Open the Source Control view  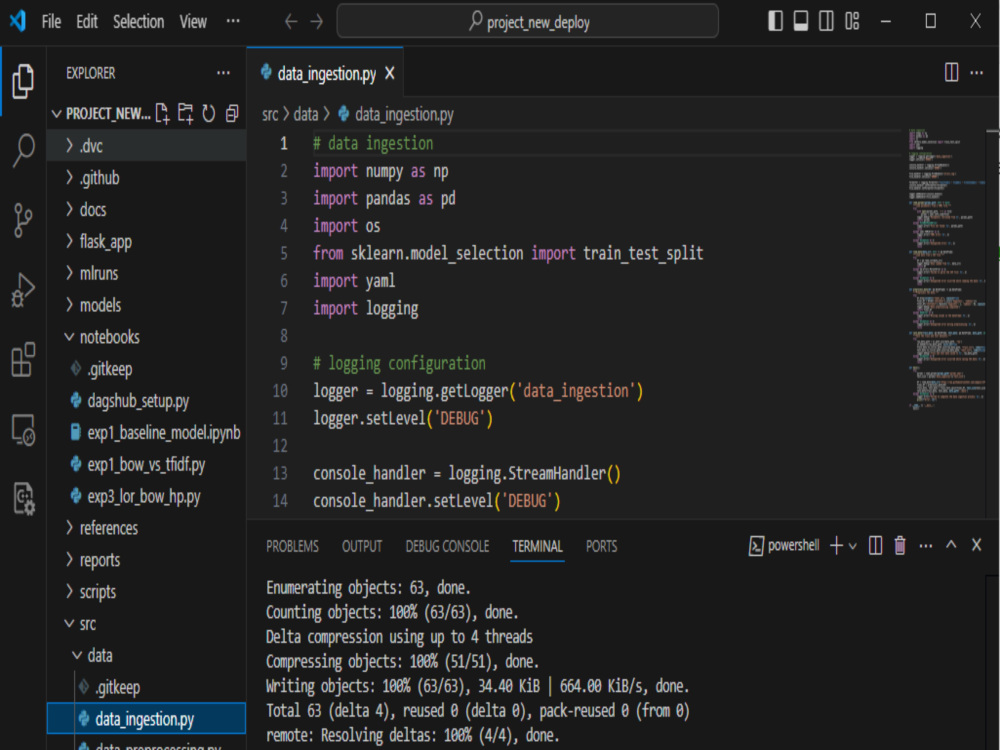point(23,220)
